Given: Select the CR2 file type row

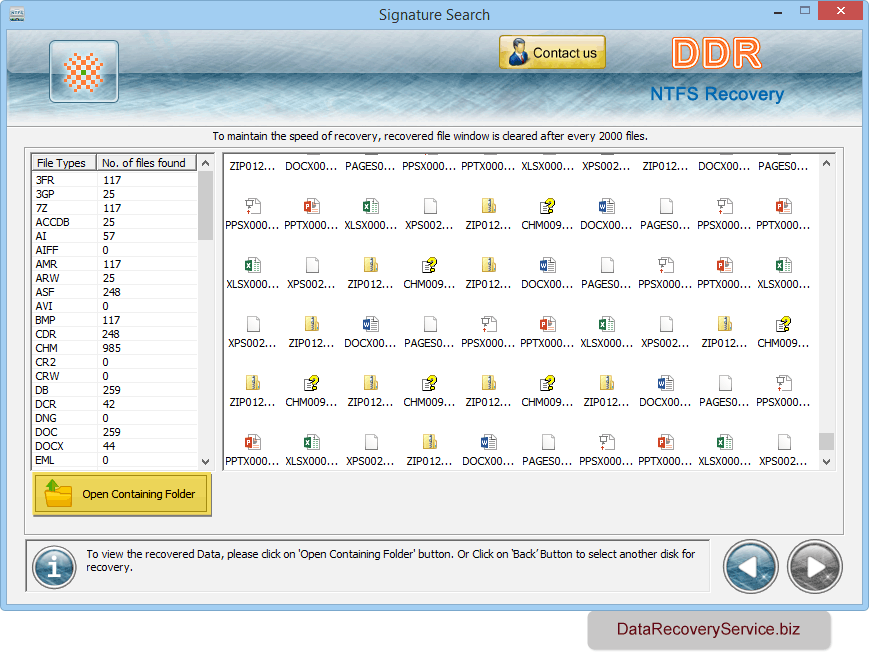Looking at the screenshot, I should (x=114, y=362).
